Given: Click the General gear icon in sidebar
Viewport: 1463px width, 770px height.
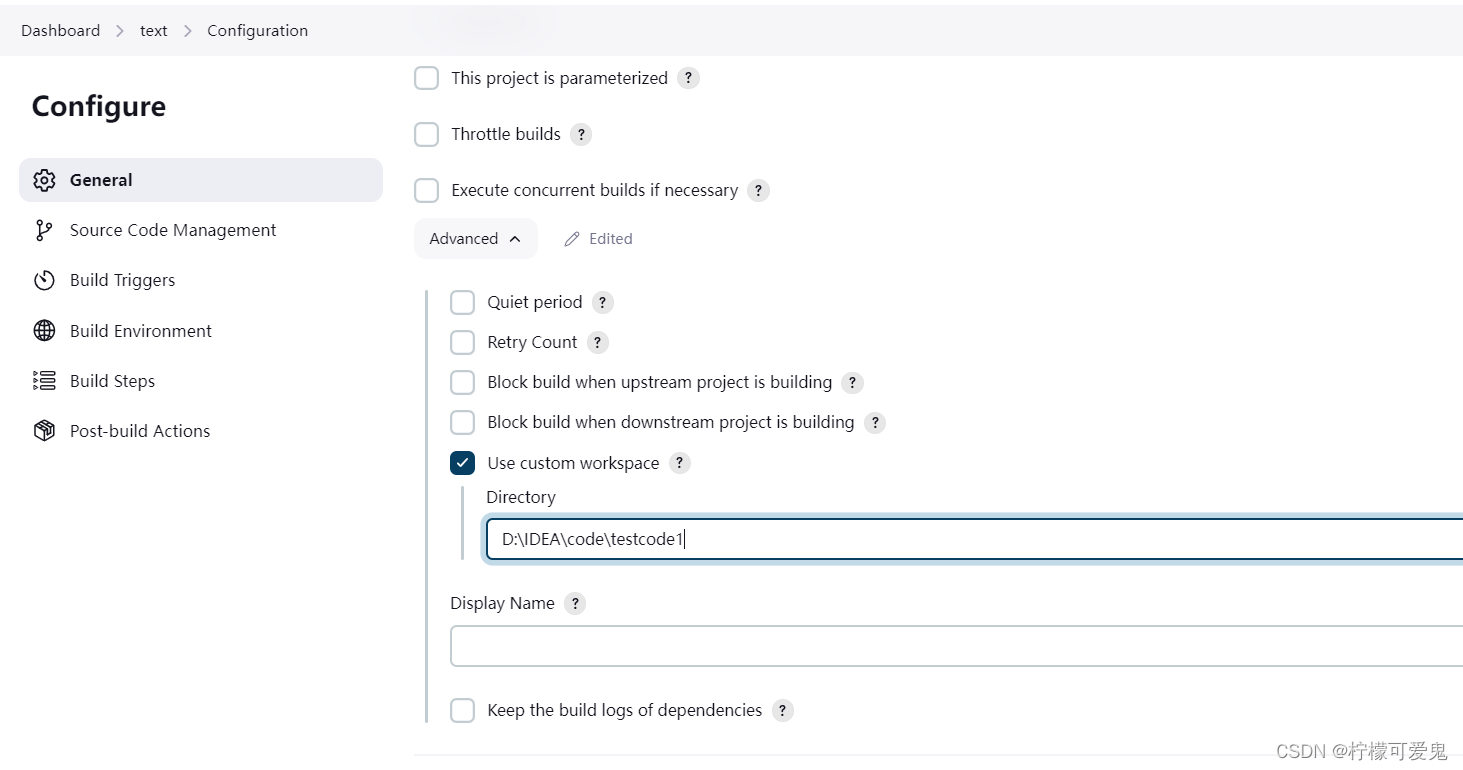Looking at the screenshot, I should click(44, 181).
